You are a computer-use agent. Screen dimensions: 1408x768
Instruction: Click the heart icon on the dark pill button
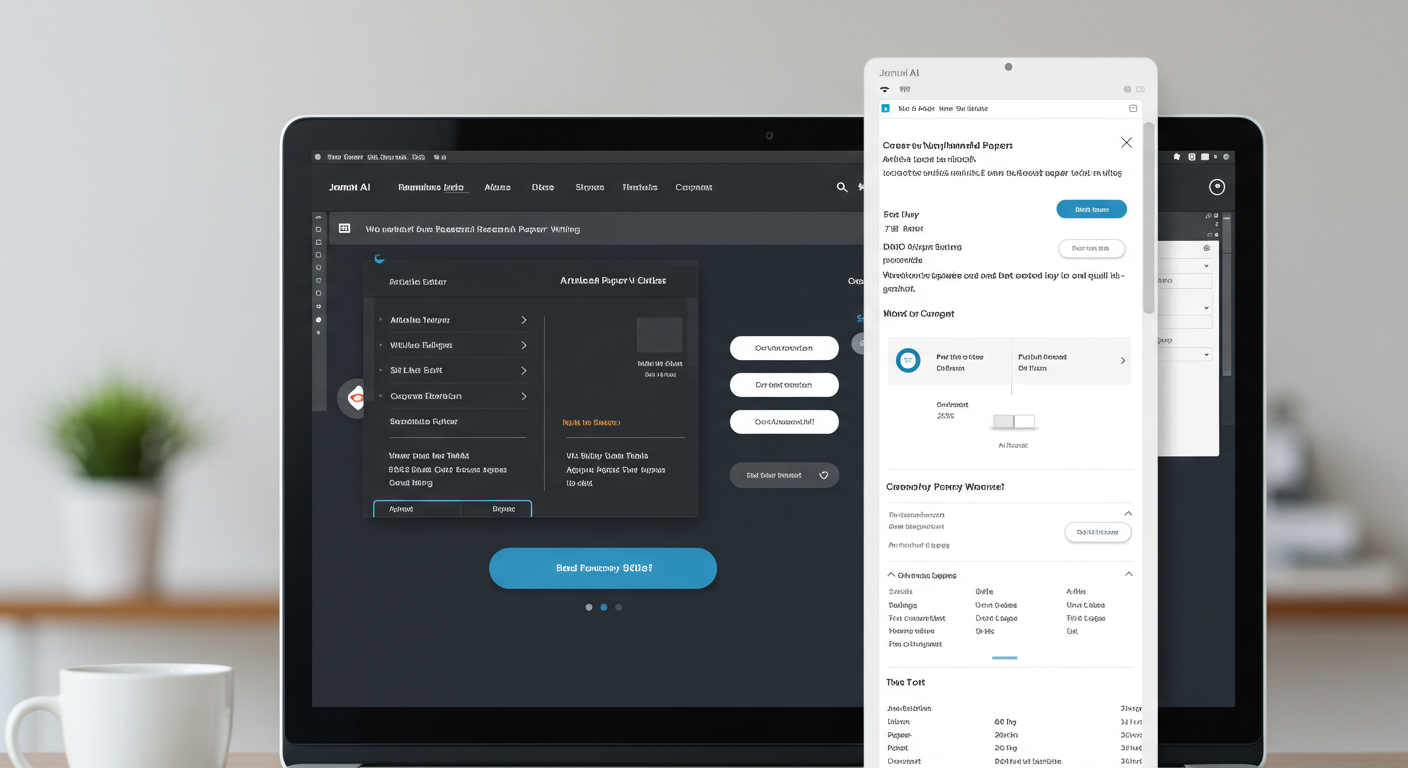pyautogui.click(x=824, y=475)
